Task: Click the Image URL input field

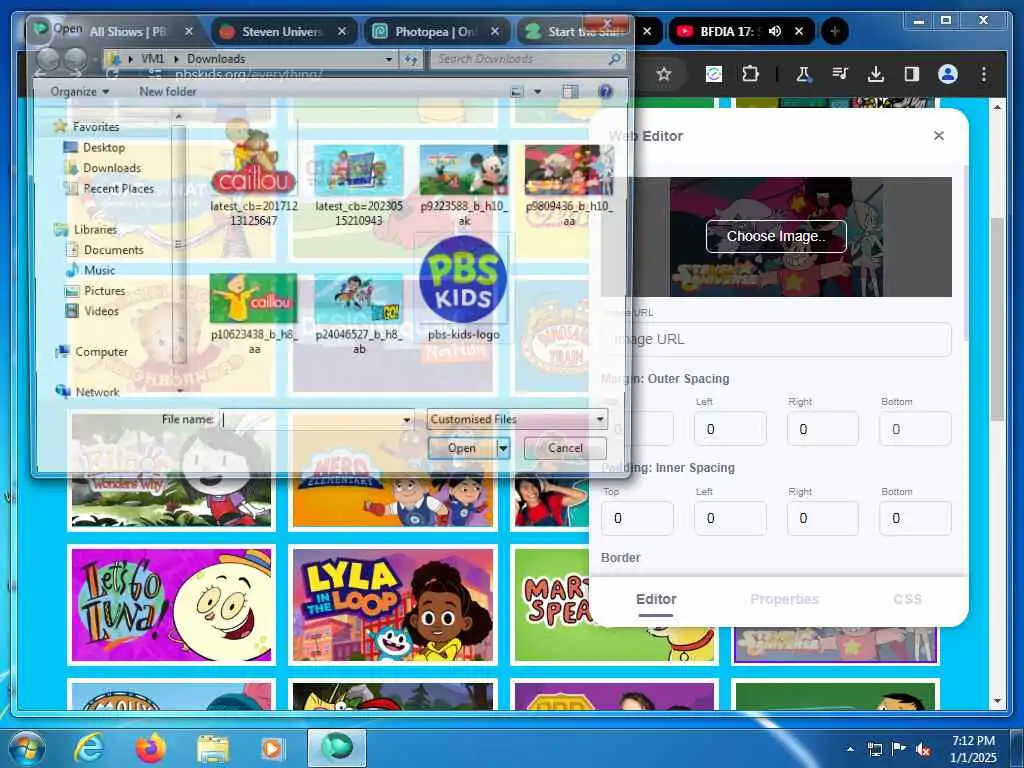Action: click(x=776, y=339)
